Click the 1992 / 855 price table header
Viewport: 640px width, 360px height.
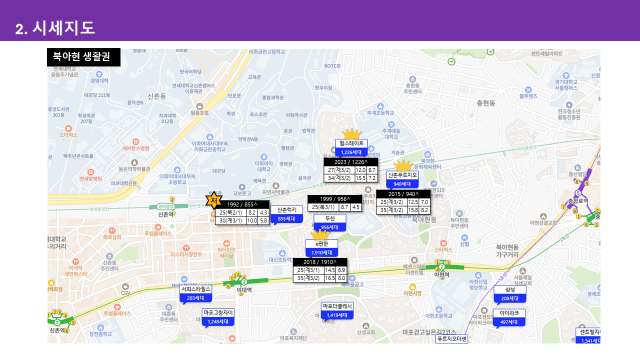coord(242,204)
